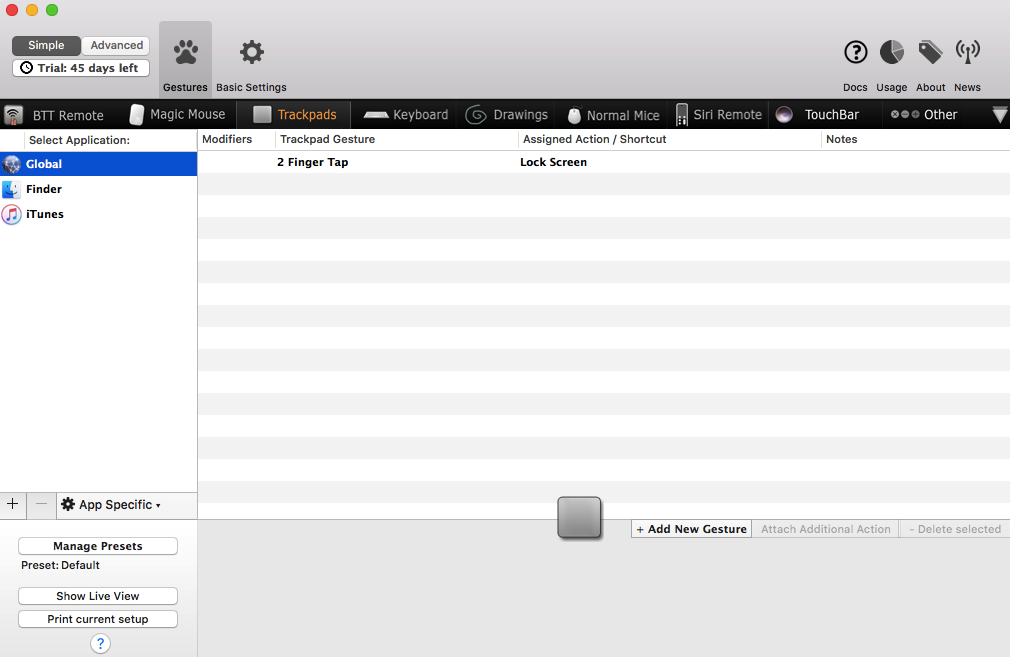Select iTunes in the application list
The image size is (1010, 657).
45,214
